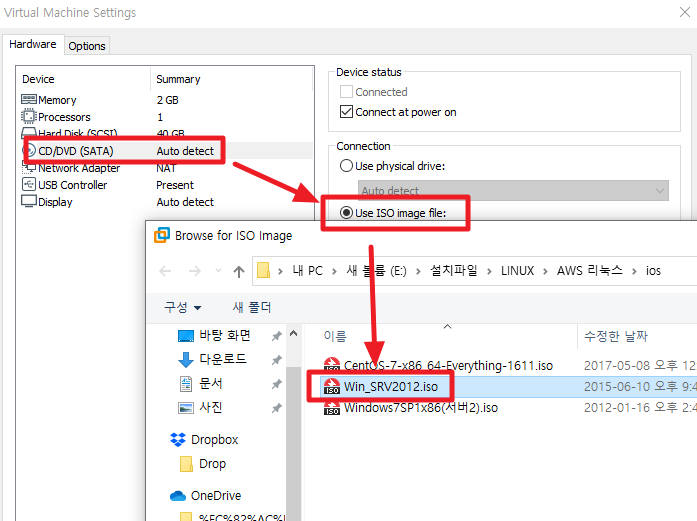This screenshot has height=521, width=697.
Task: Navigate to 내 PC in address bar
Action: click(308, 271)
